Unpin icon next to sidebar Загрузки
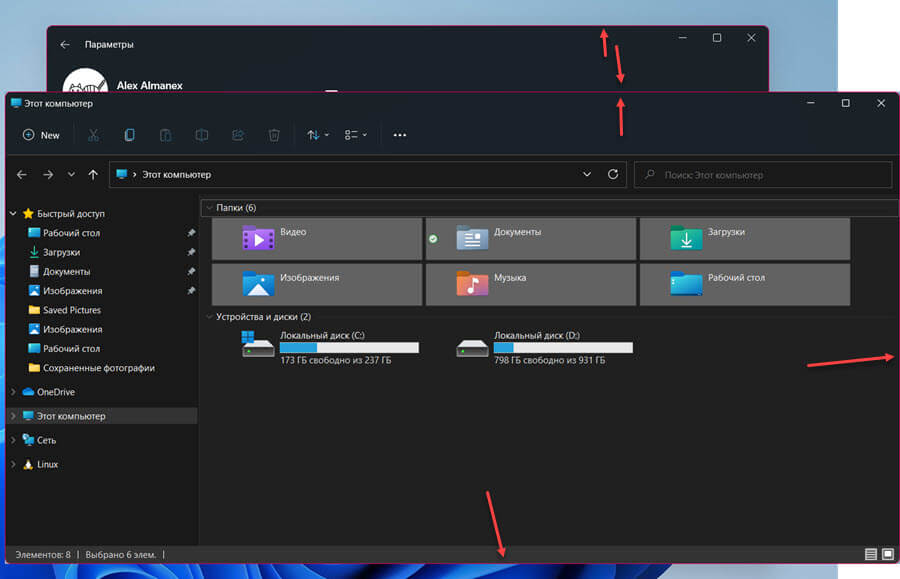The height and width of the screenshot is (579, 900). 191,252
